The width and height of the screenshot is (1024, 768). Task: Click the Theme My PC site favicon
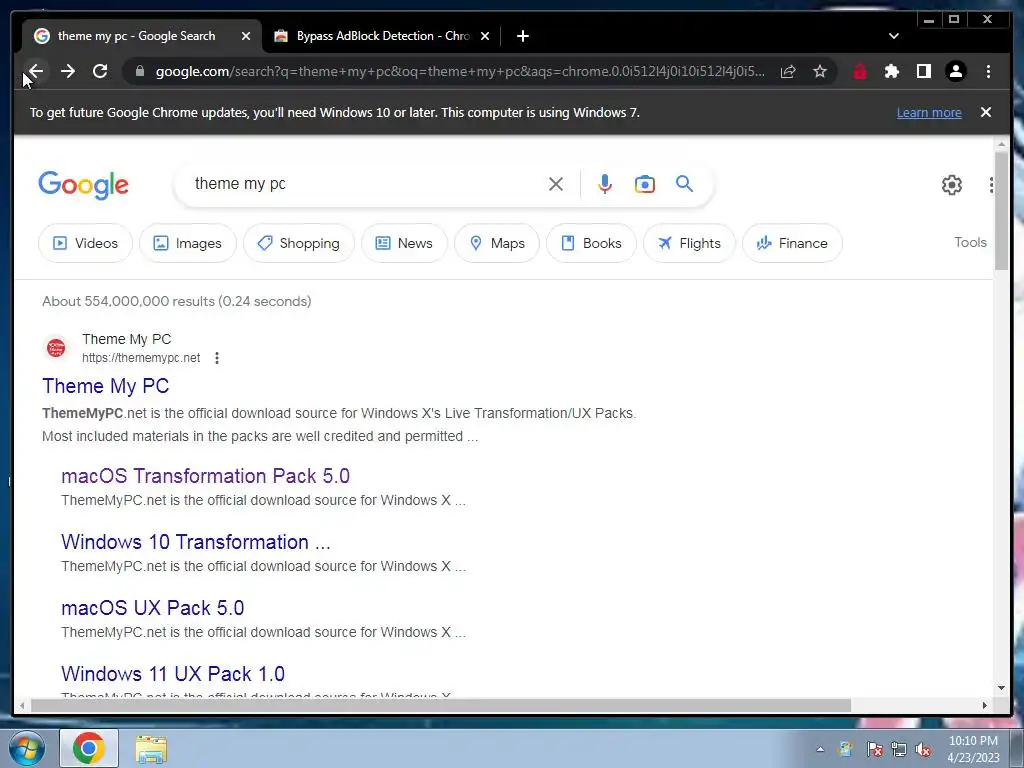[x=56, y=347]
